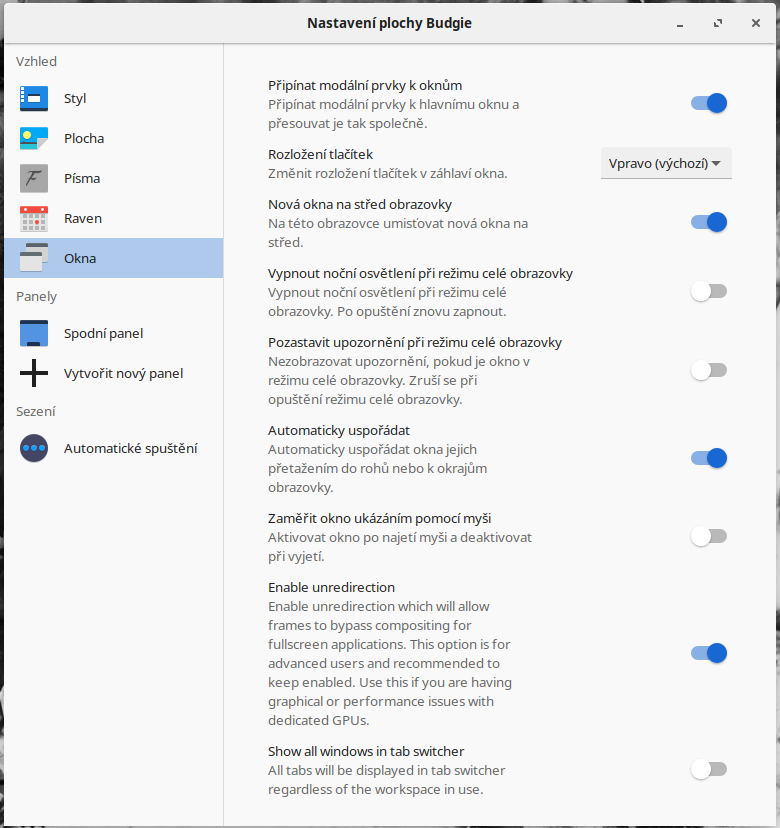Click text 'Změnit rozložení tlačítek v záhlaví okna.'
This screenshot has height=828, width=780.
click(x=388, y=173)
